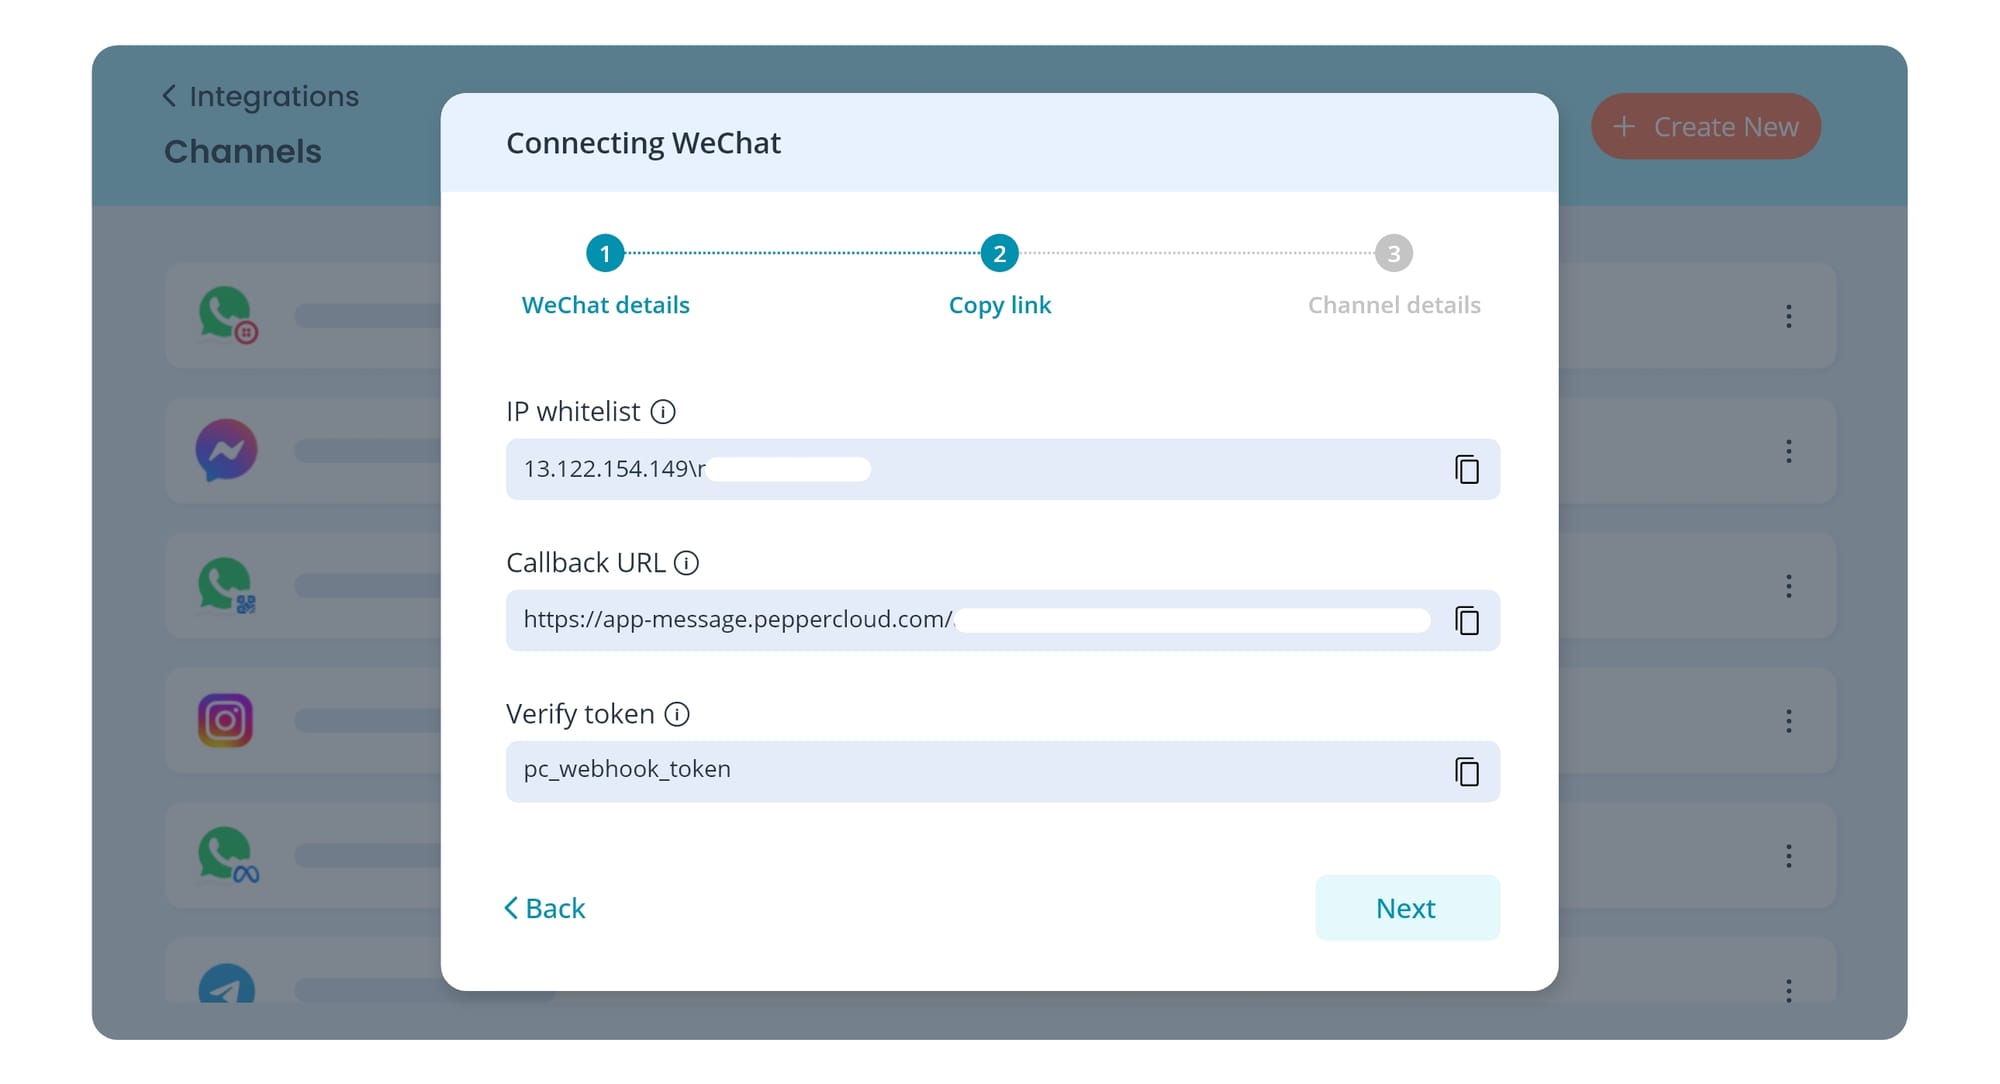Screen dimensions: 2000x1084
Task: Click the Back button to return
Action: (546, 908)
